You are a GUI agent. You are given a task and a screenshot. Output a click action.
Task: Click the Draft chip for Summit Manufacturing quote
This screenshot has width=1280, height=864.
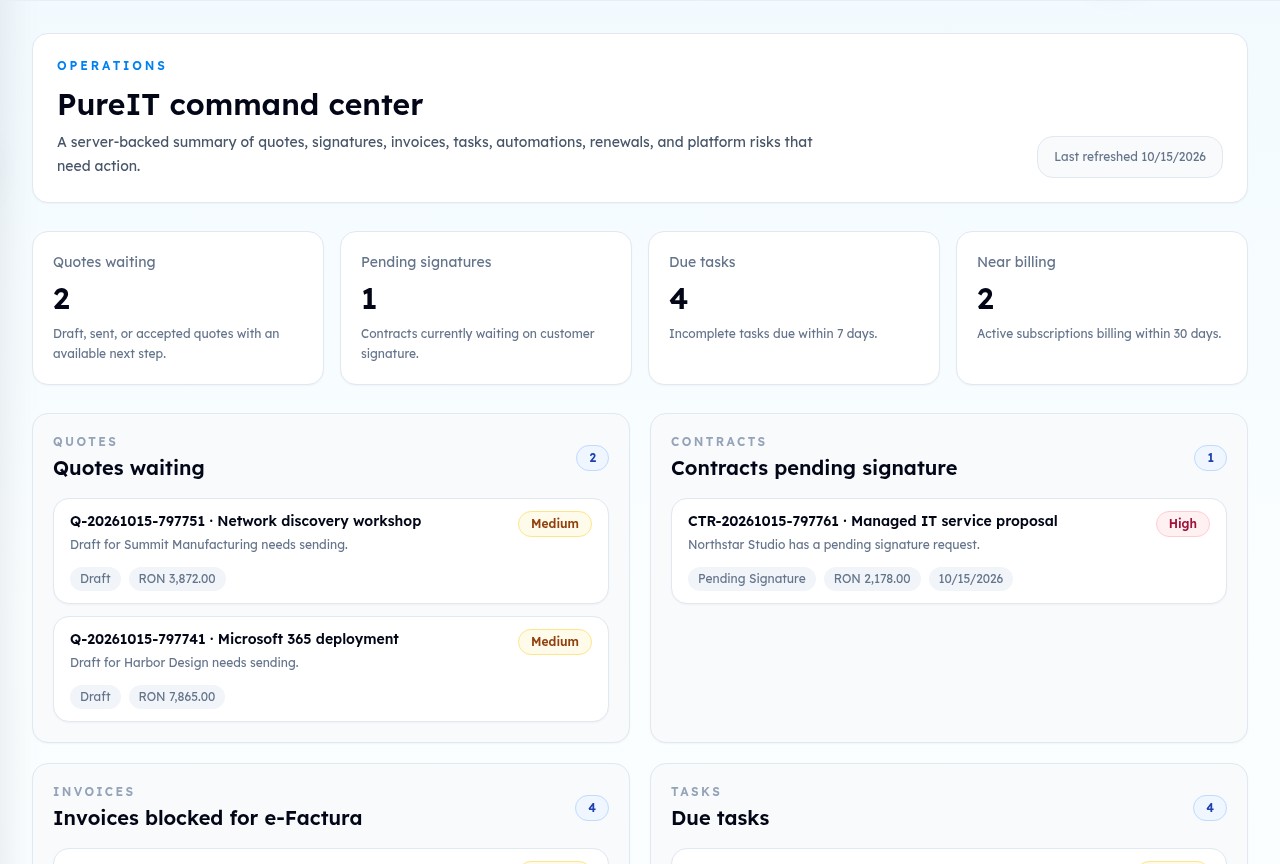[x=95, y=579]
